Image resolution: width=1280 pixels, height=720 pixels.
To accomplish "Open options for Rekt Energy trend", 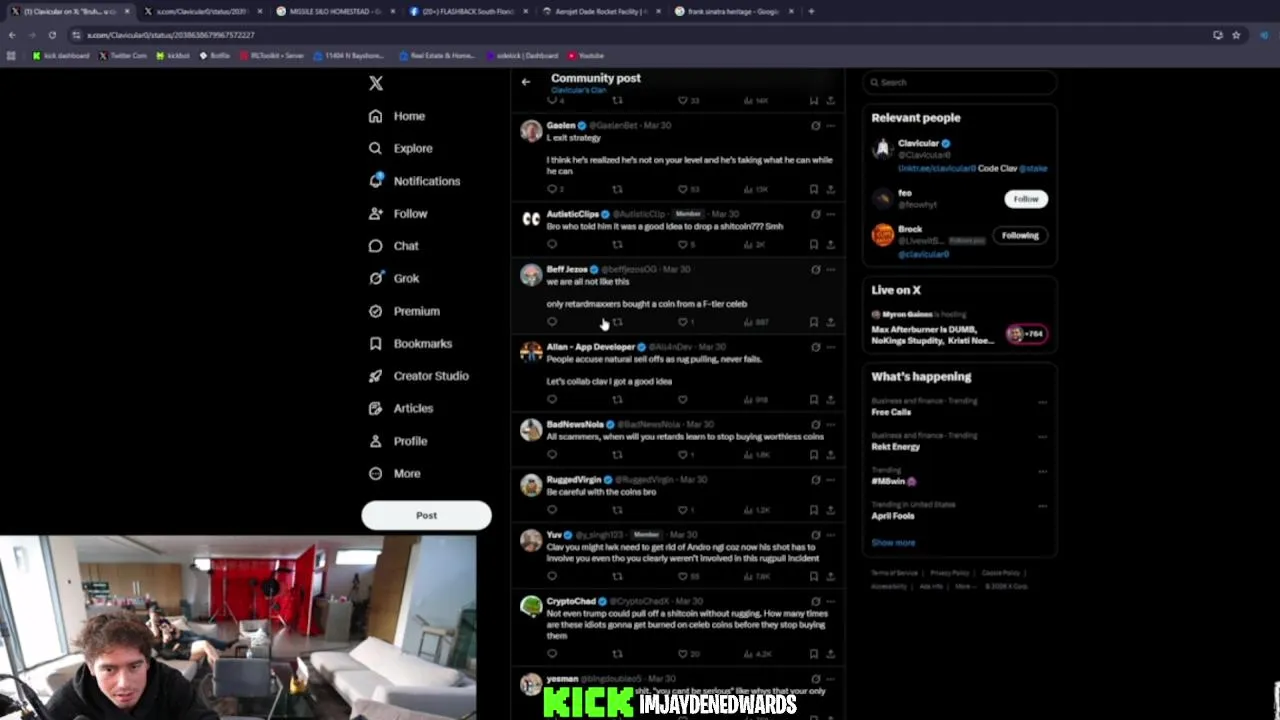I will tap(1042, 437).
